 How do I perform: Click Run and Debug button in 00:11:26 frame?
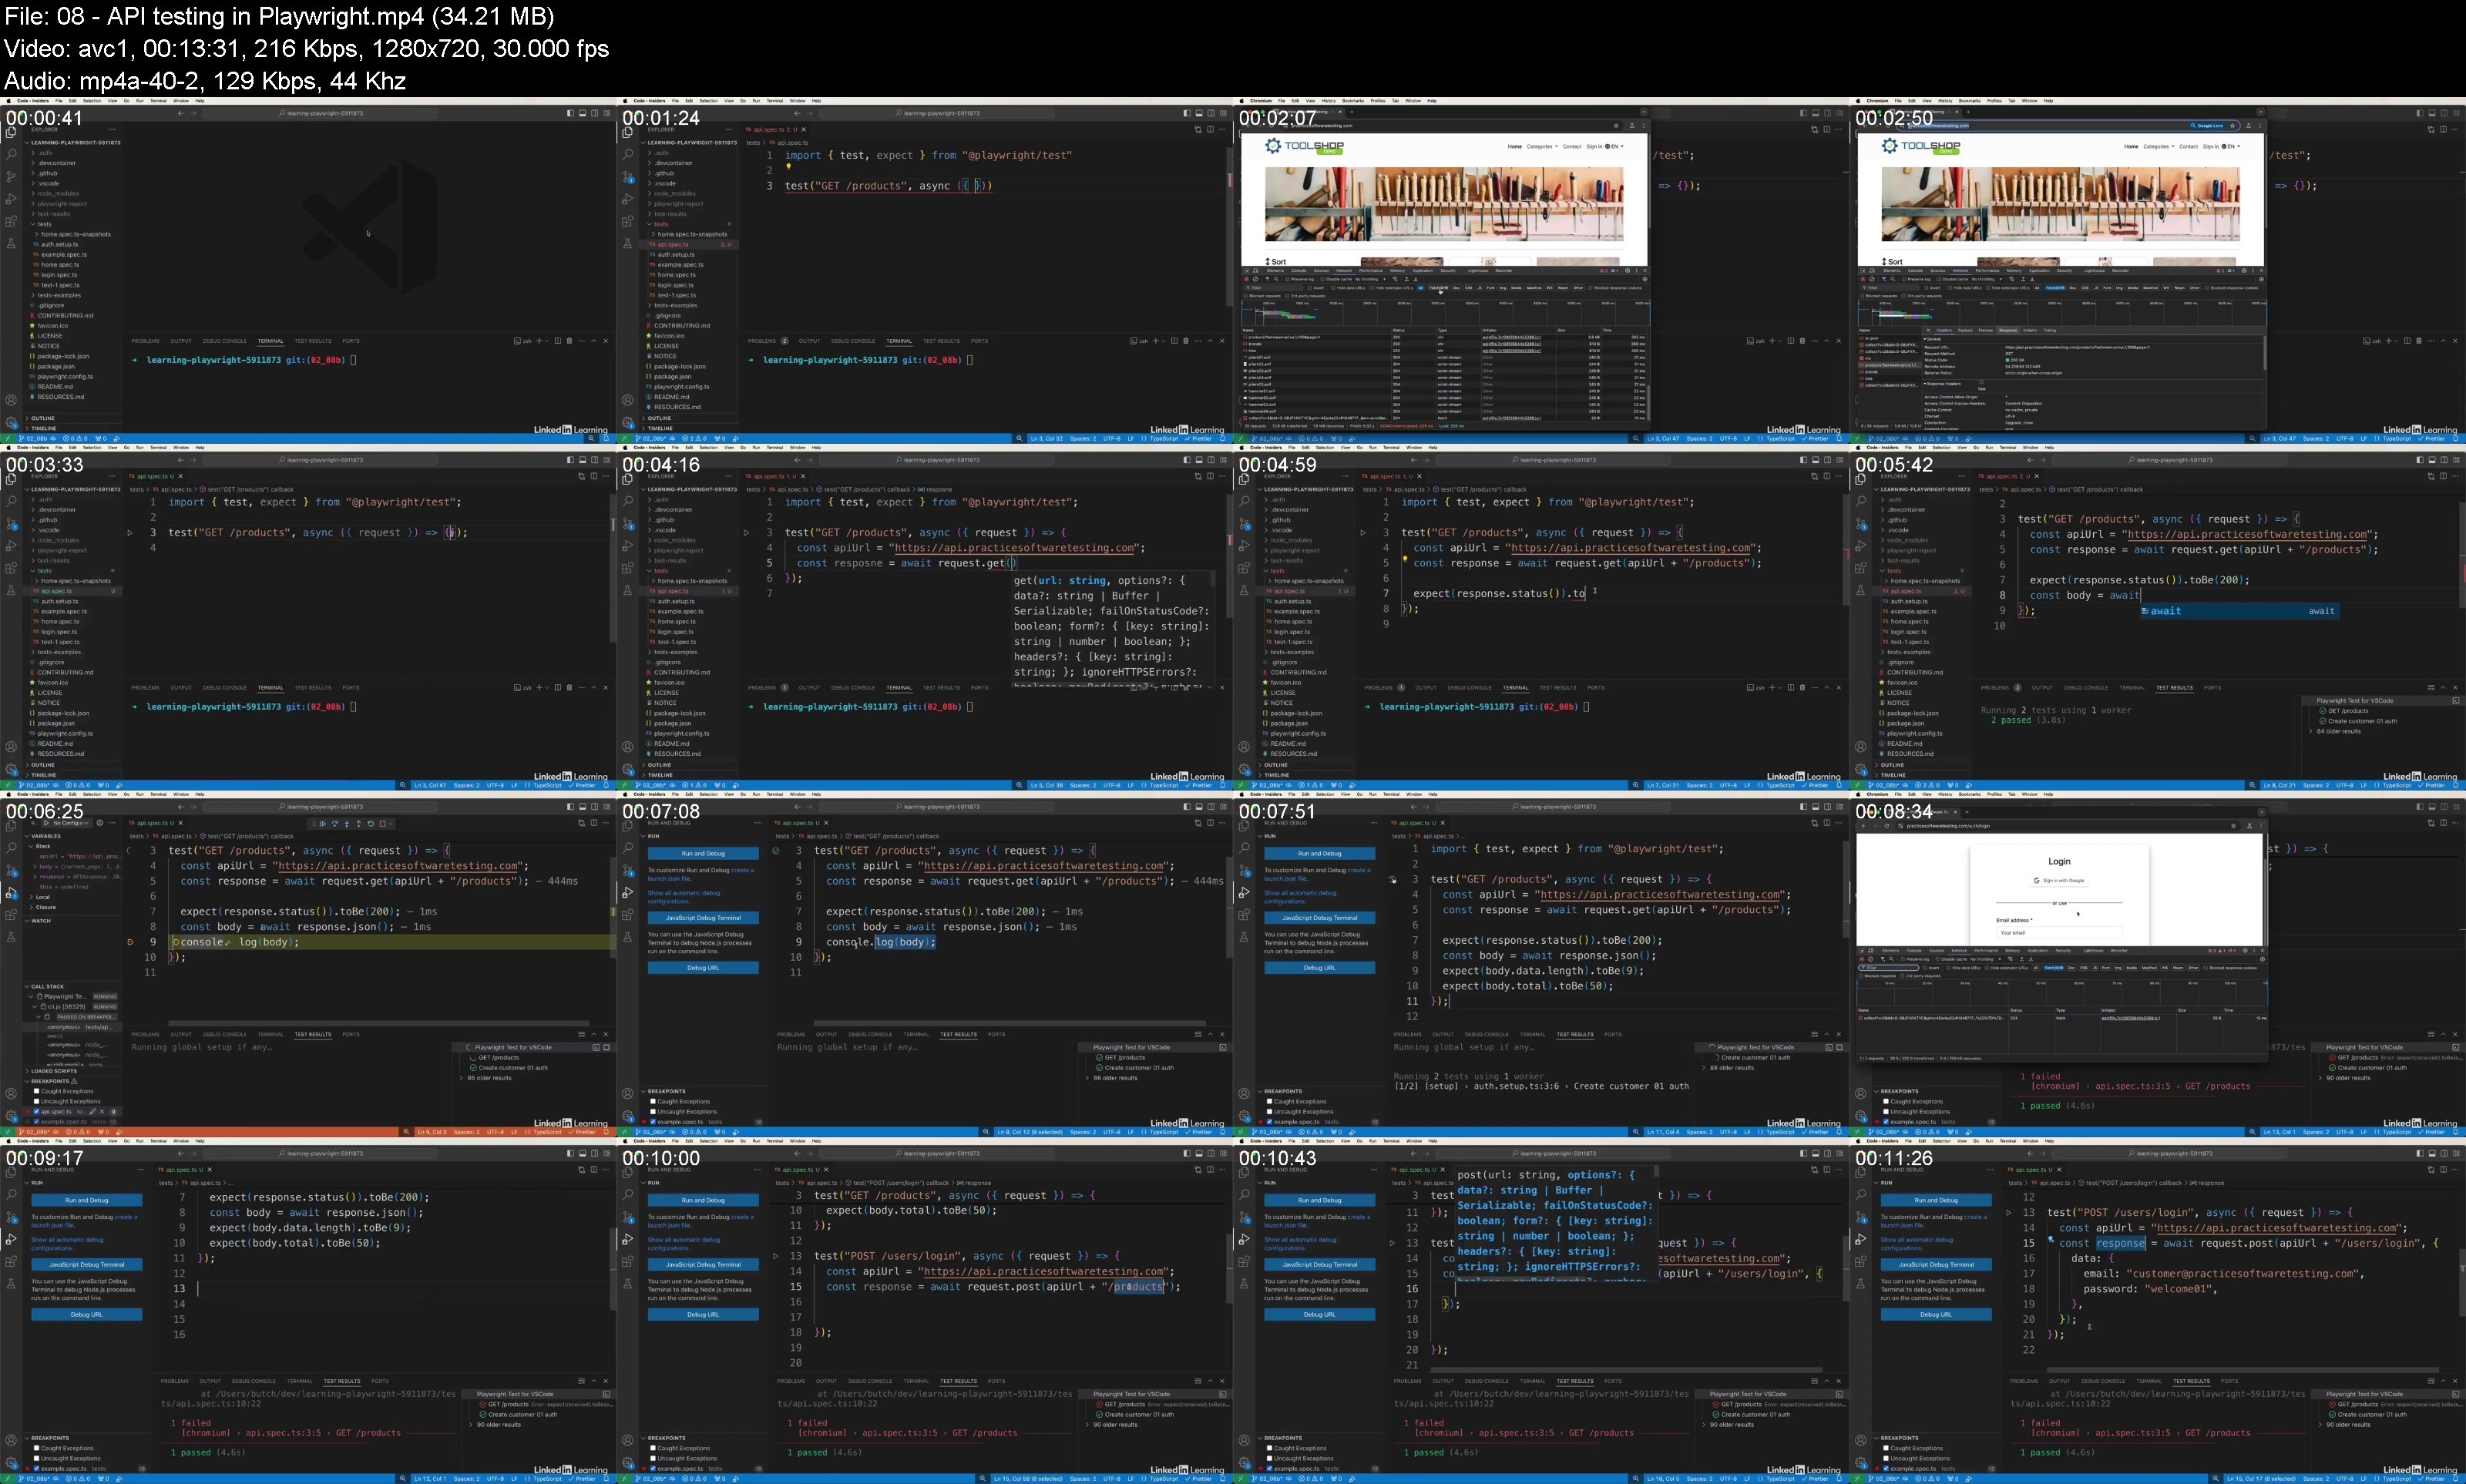coord(1937,1200)
